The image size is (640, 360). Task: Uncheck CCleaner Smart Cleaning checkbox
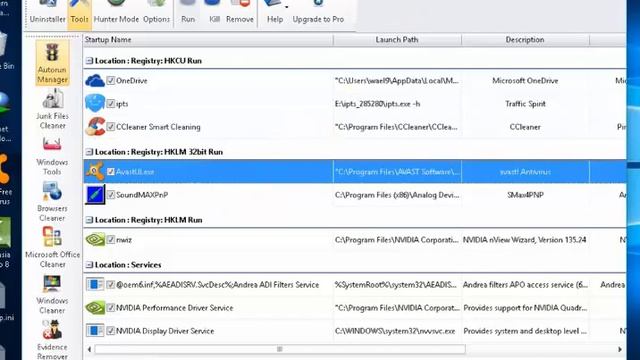pos(111,127)
